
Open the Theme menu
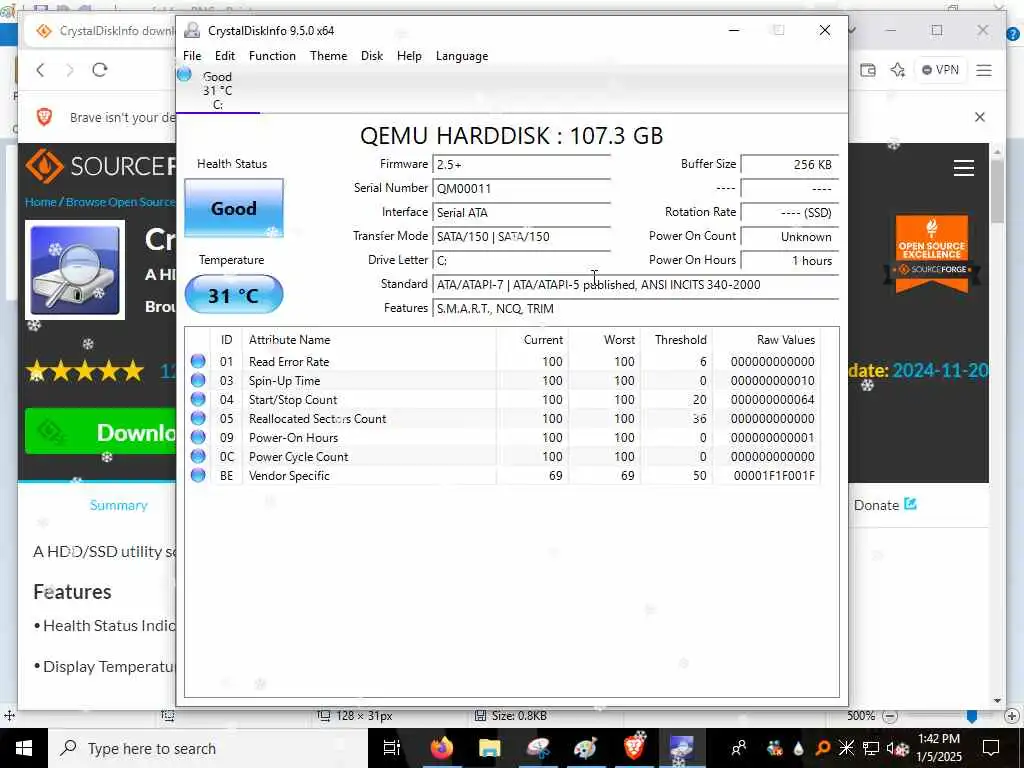coord(328,56)
